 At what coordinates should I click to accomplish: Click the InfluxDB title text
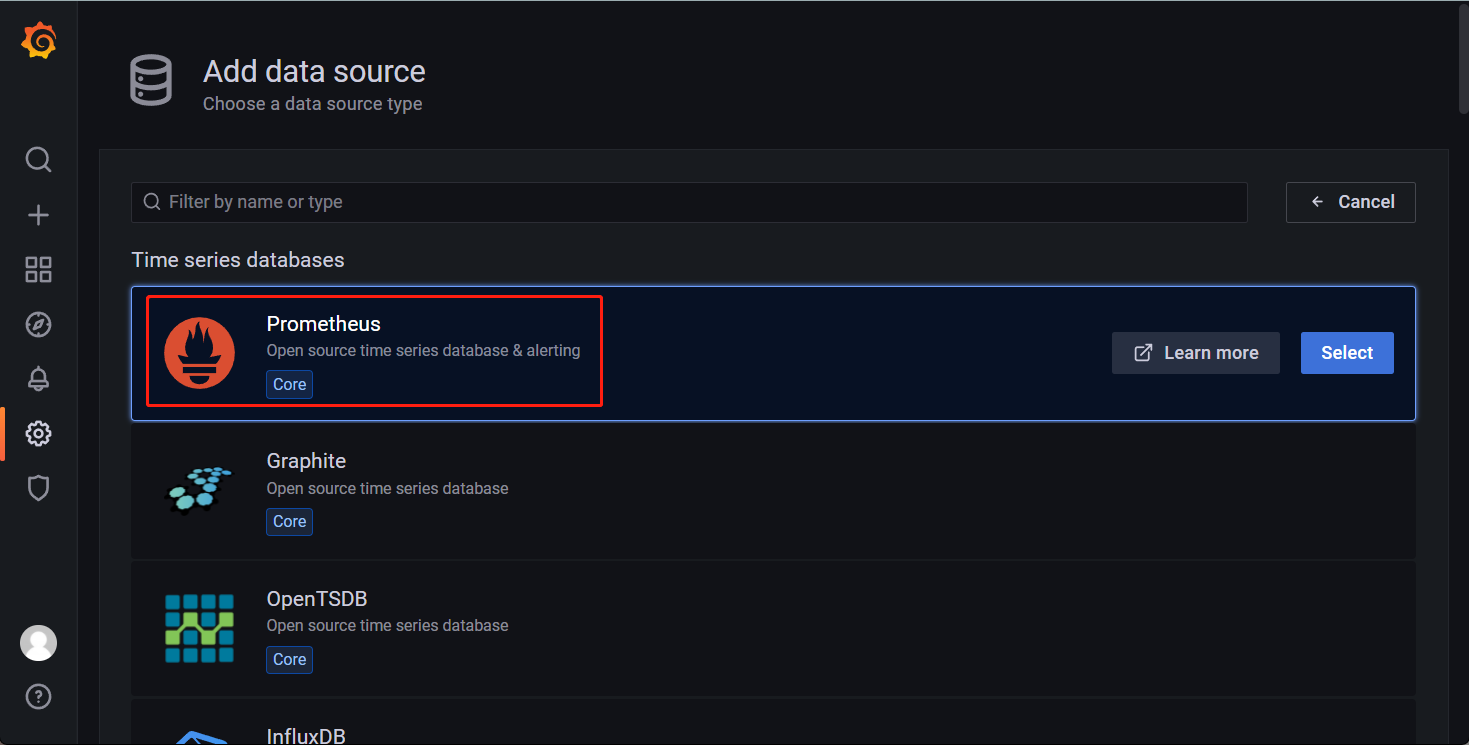point(306,736)
